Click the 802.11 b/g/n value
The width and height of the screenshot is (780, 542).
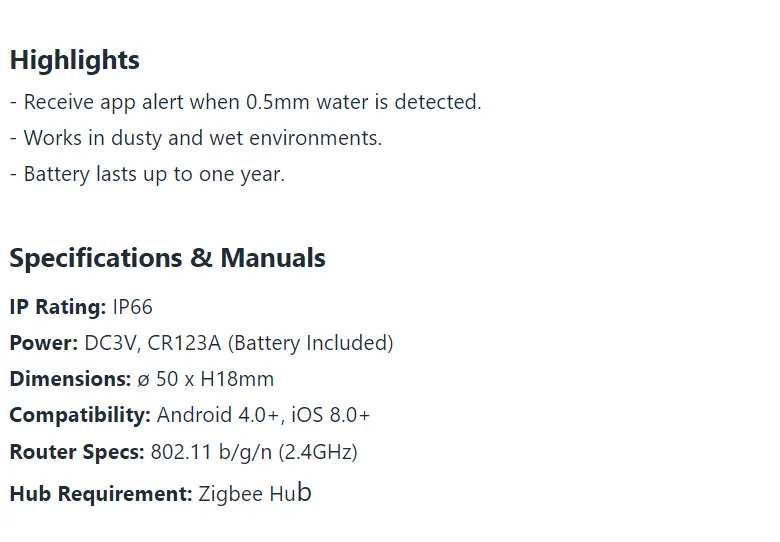pyautogui.click(x=211, y=452)
